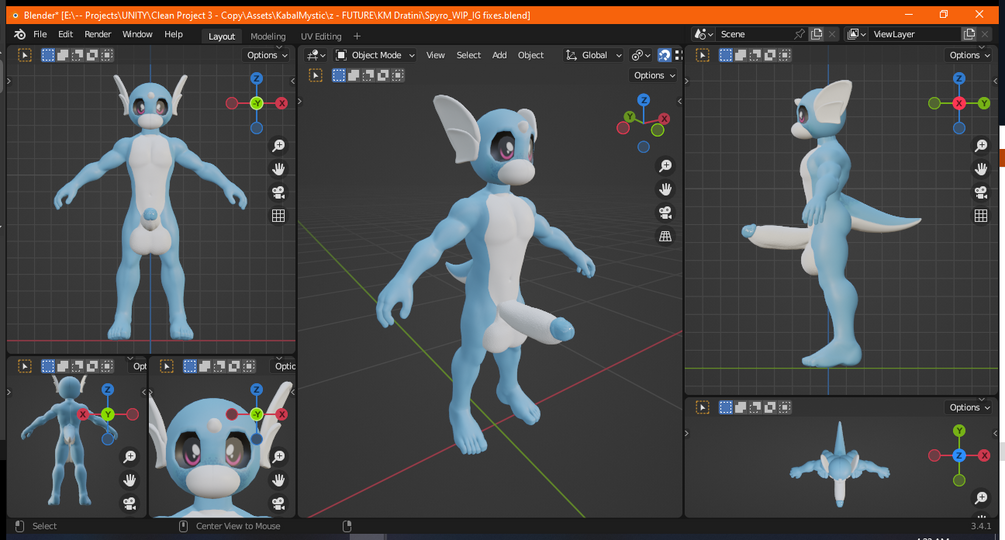
Task: Click the zoom magnifier in top-left viewport
Action: [278, 146]
